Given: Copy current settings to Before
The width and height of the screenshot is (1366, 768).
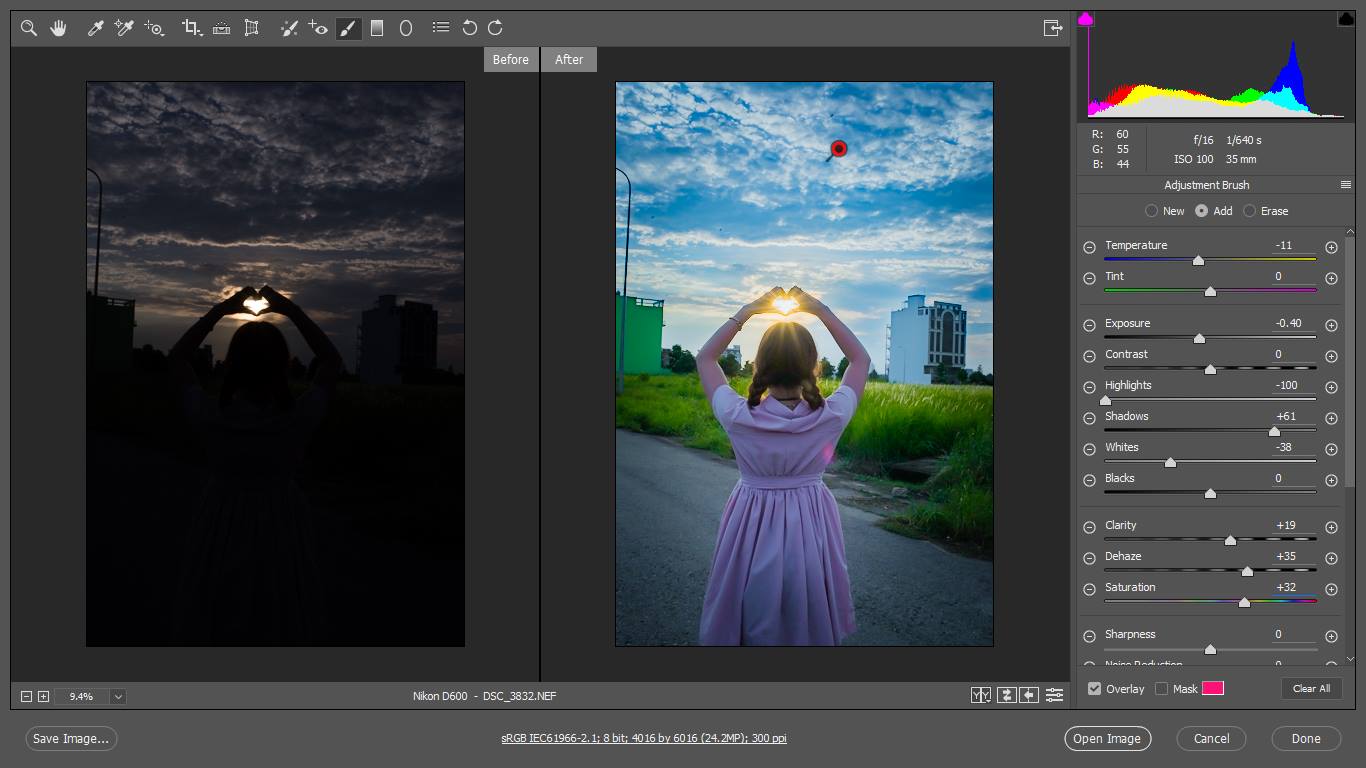Looking at the screenshot, I should pyautogui.click(x=1029, y=695).
